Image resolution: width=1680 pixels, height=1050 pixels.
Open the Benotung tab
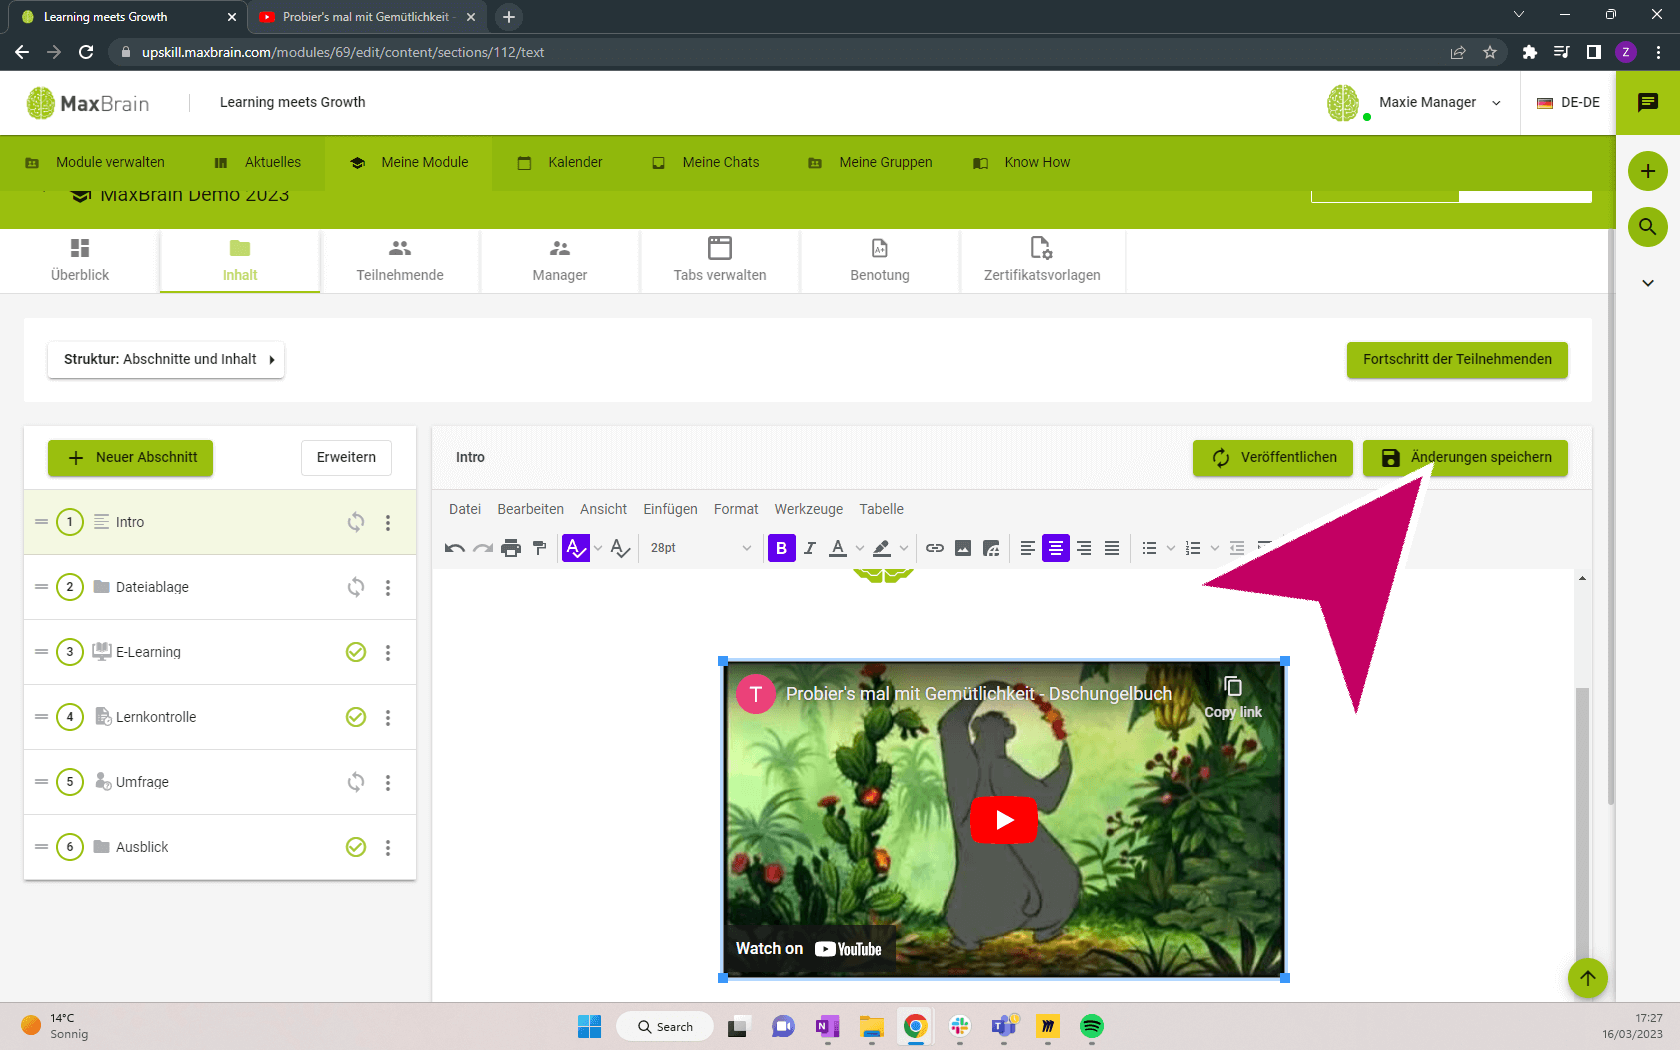[880, 261]
